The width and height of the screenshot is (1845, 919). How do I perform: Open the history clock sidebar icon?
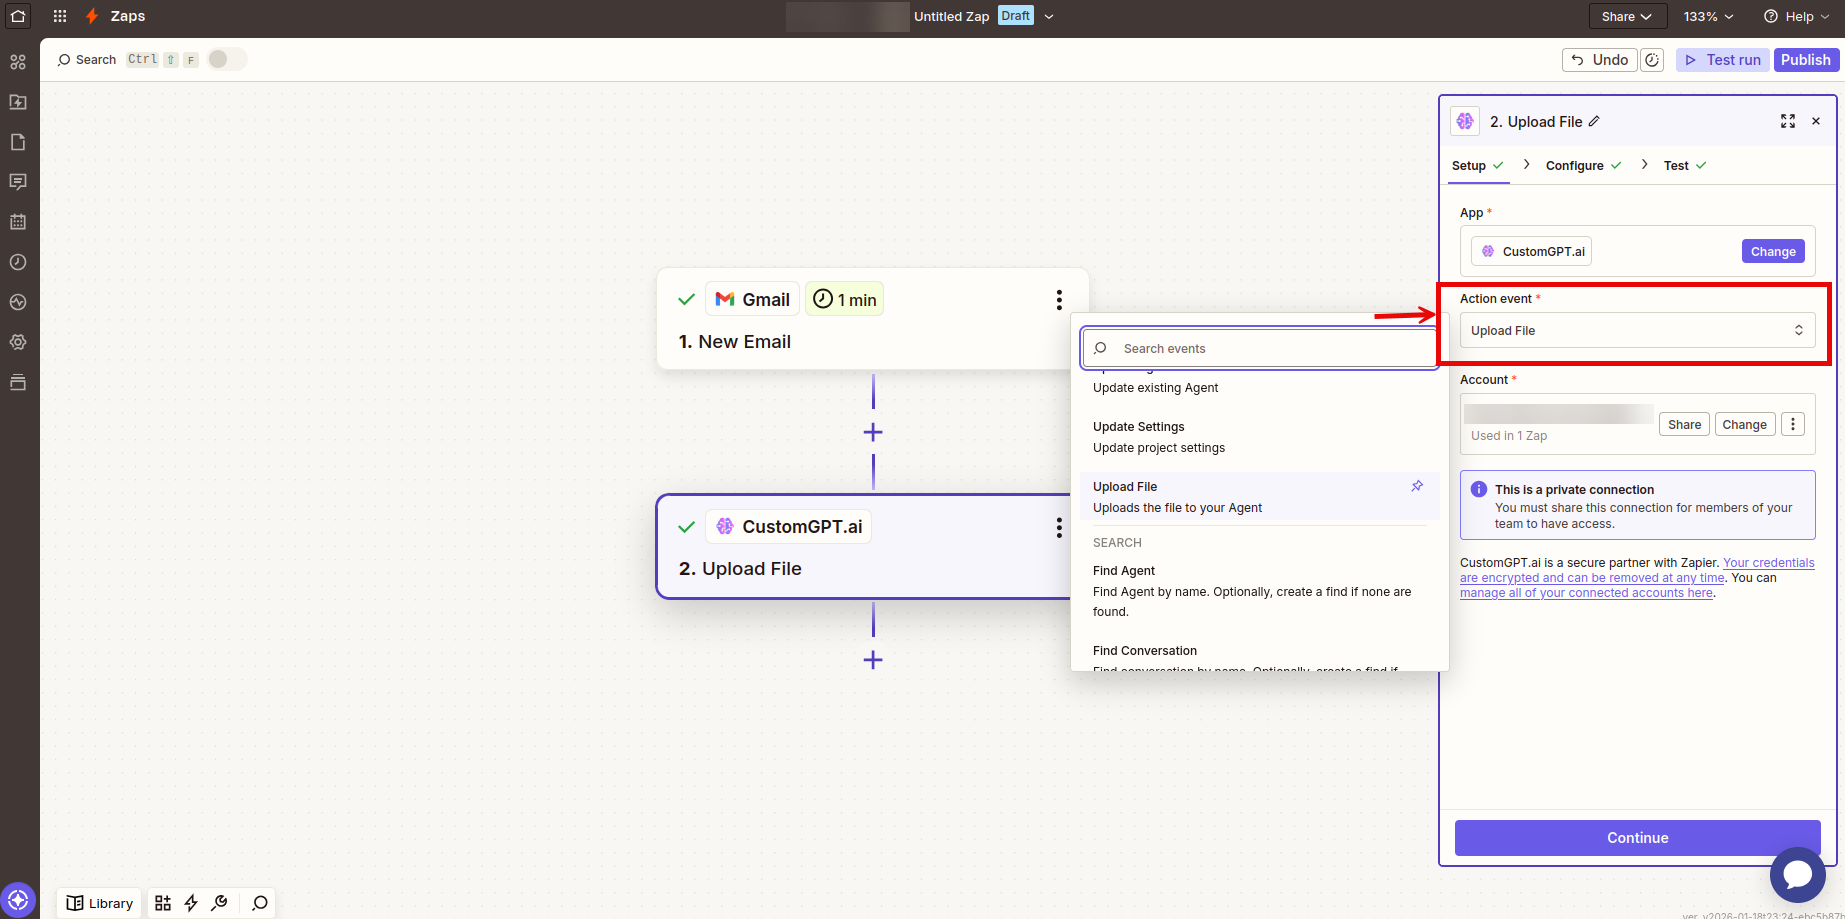click(18, 262)
